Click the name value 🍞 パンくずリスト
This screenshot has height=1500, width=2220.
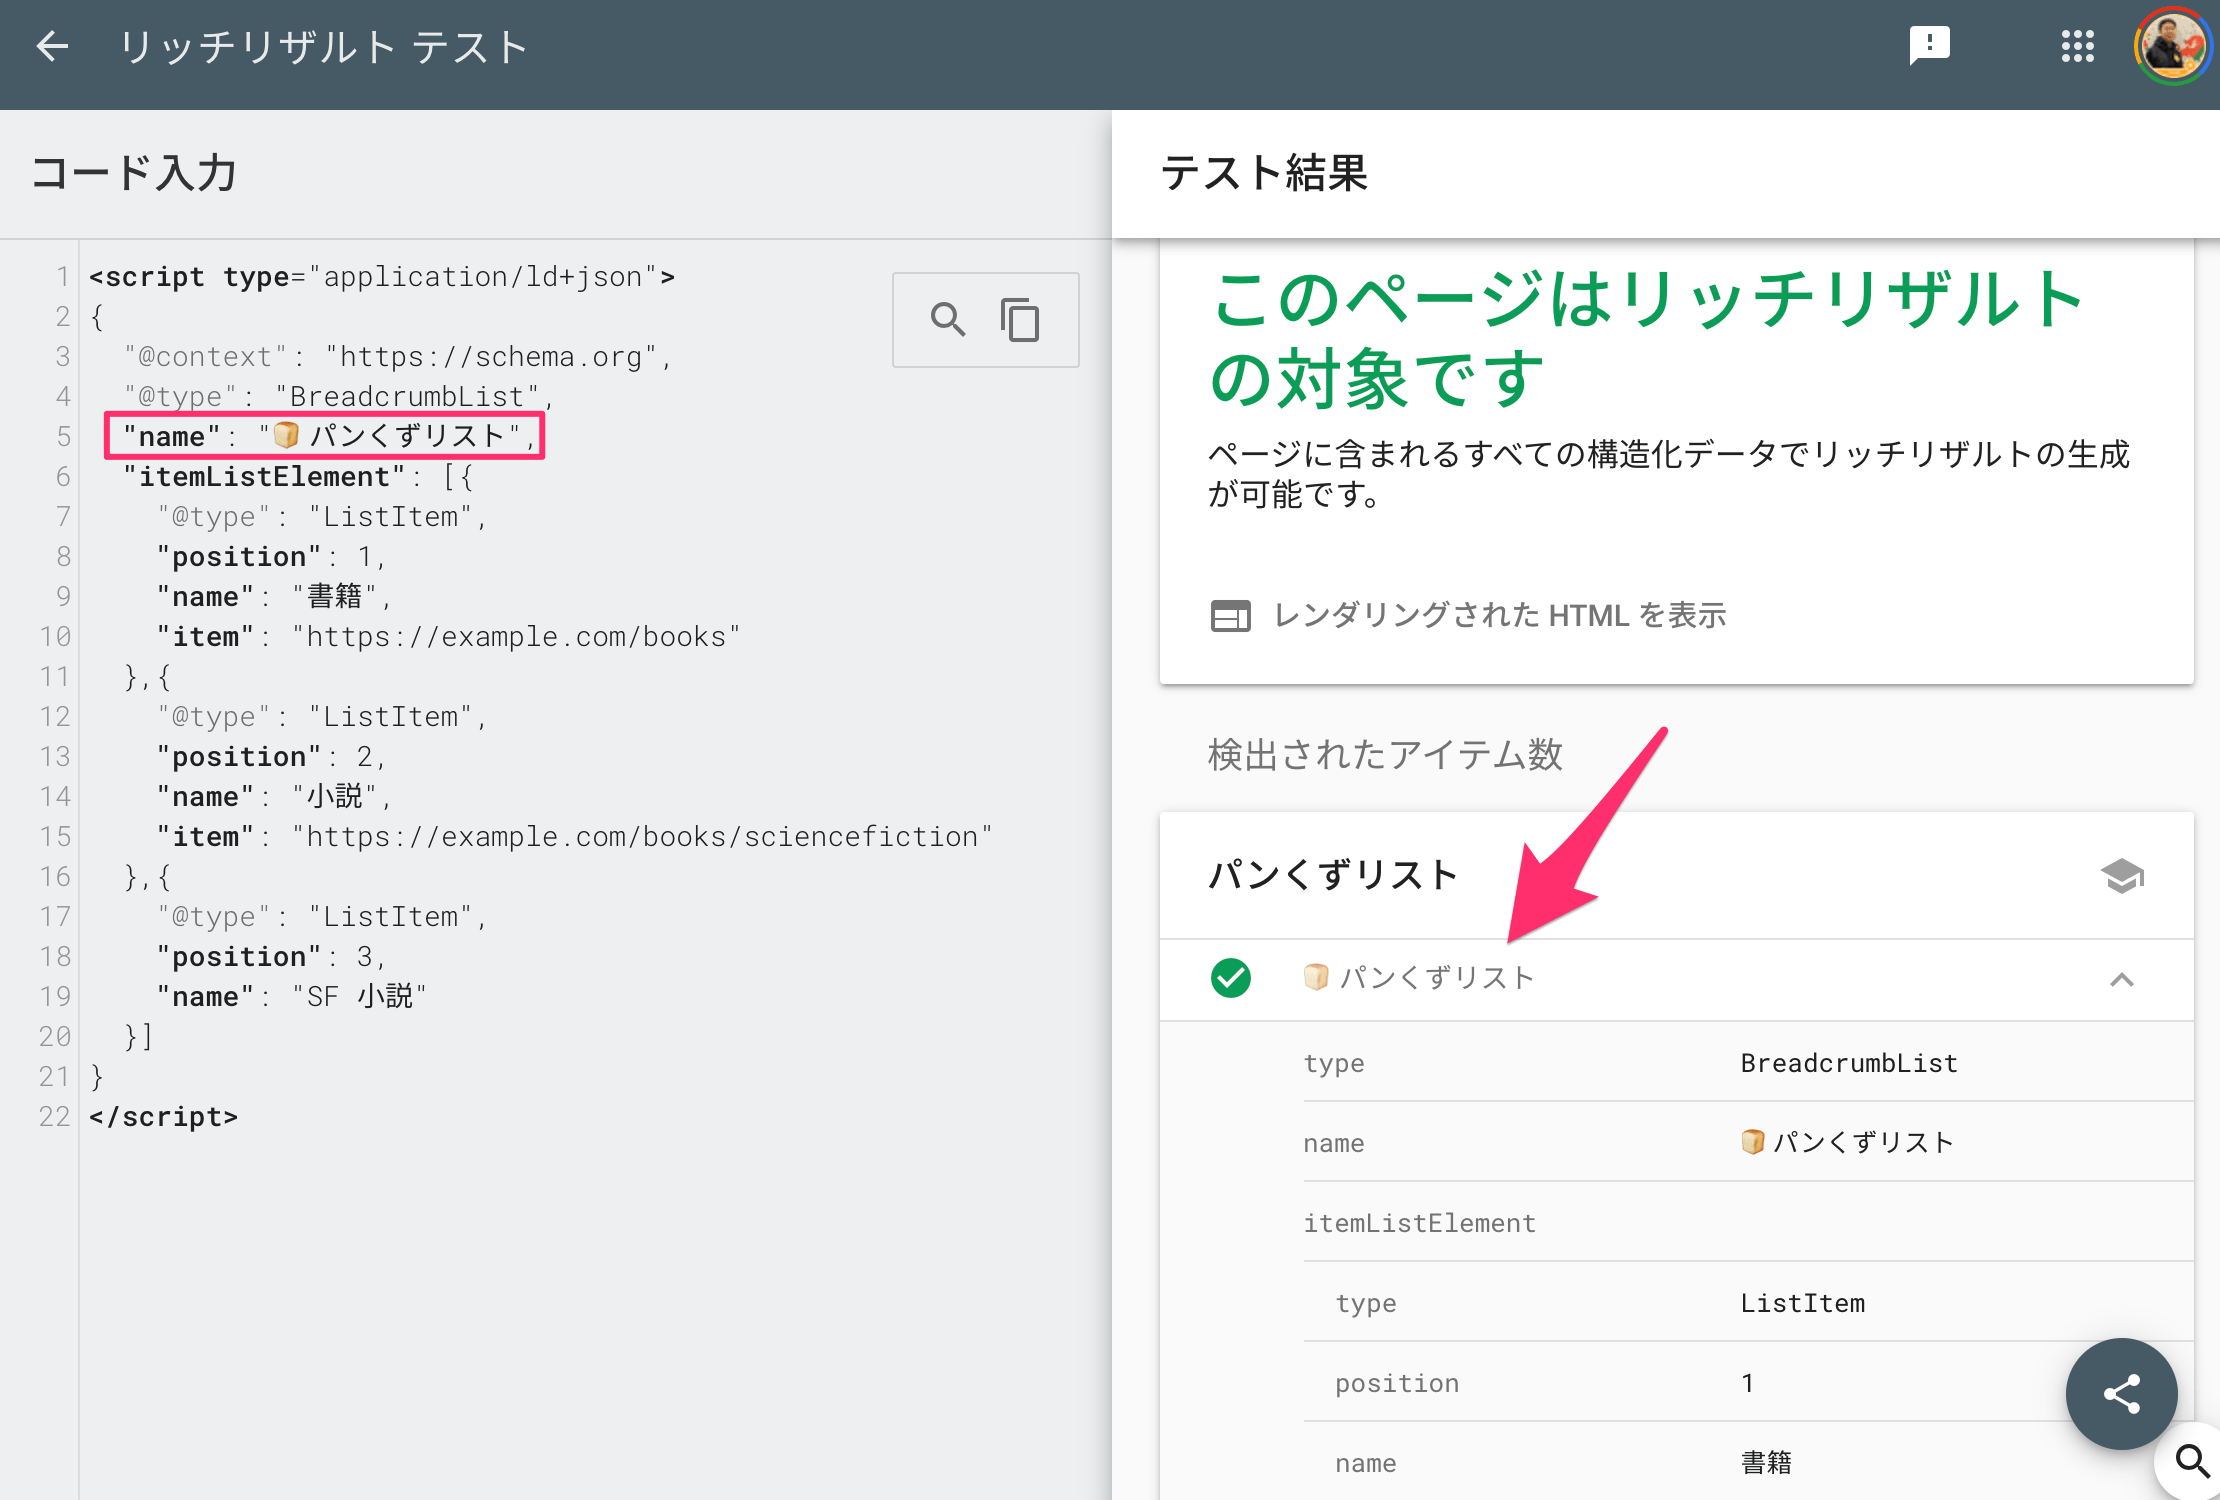[1847, 1142]
